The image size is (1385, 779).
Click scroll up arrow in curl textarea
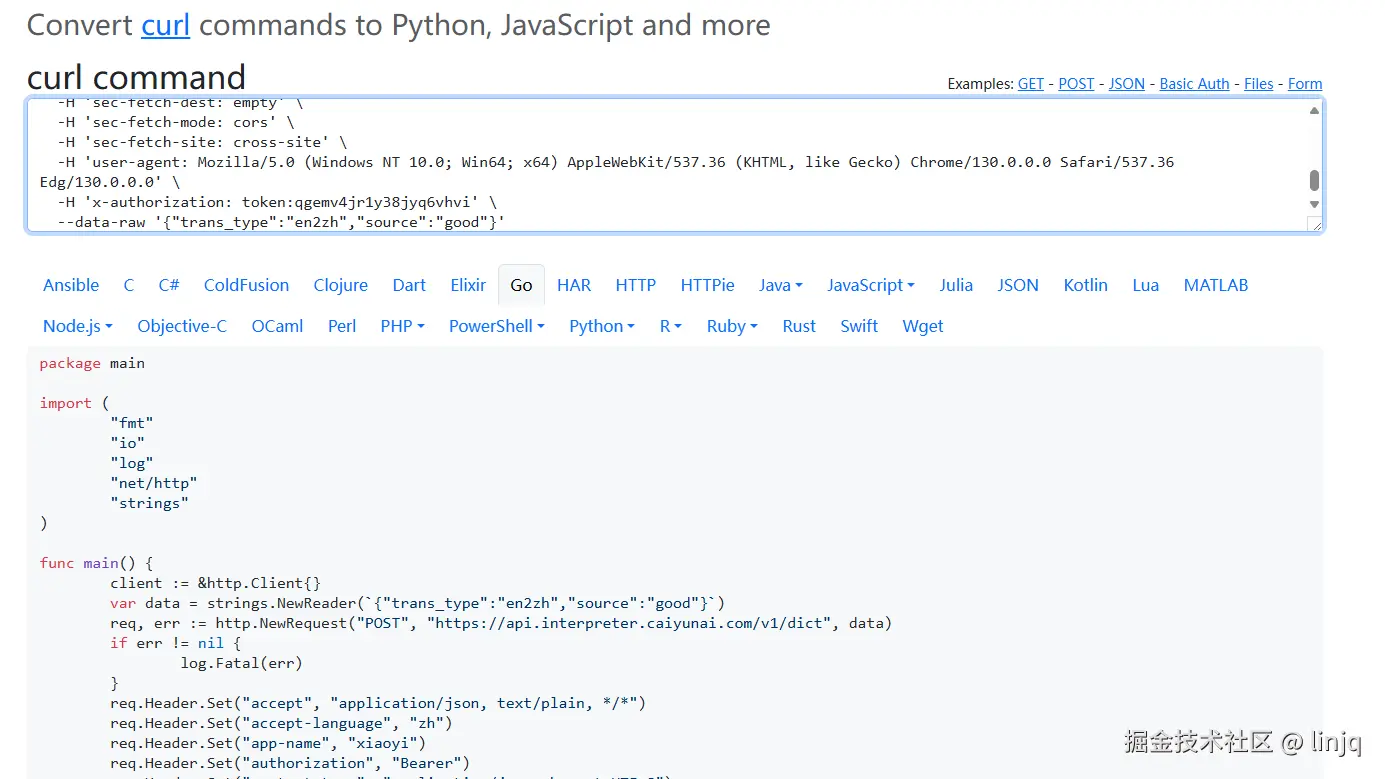click(x=1314, y=111)
